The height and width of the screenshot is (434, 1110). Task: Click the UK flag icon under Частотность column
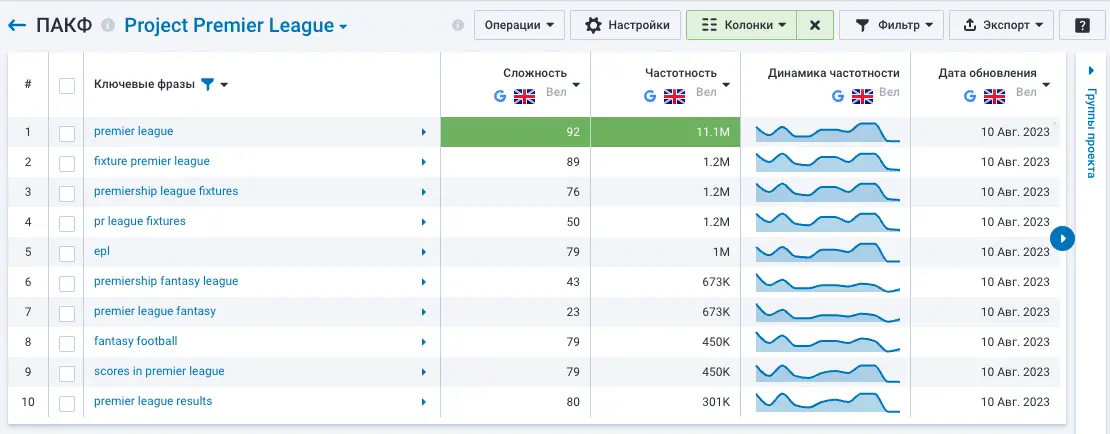pyautogui.click(x=675, y=96)
